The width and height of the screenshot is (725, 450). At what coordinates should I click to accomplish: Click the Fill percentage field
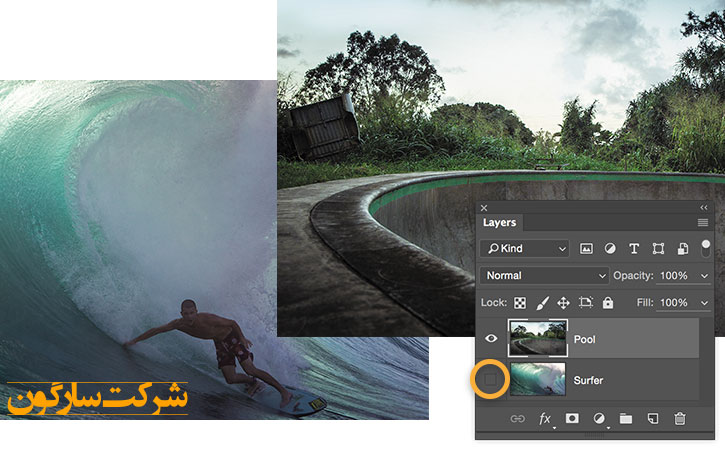tap(674, 302)
